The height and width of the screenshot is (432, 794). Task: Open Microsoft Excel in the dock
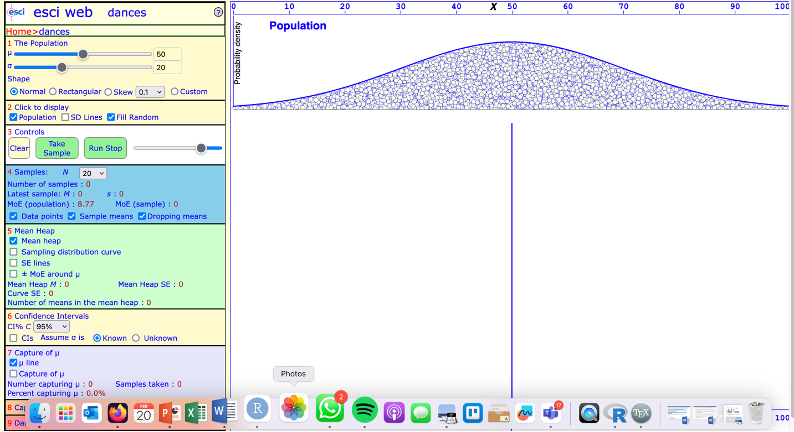pyautogui.click(x=196, y=411)
